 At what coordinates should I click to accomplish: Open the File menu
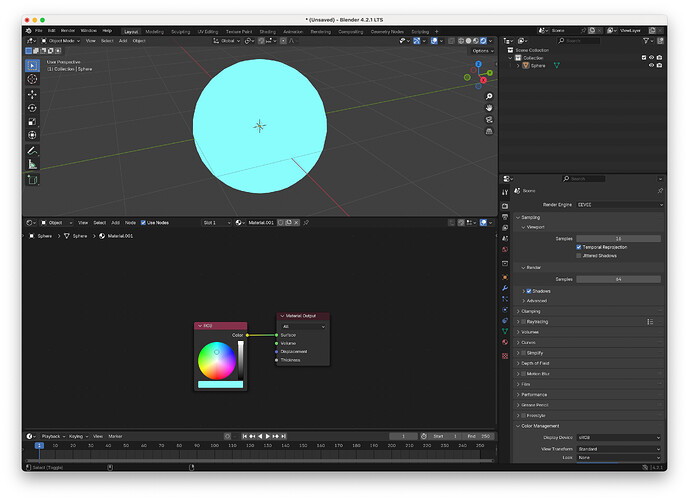point(39,31)
